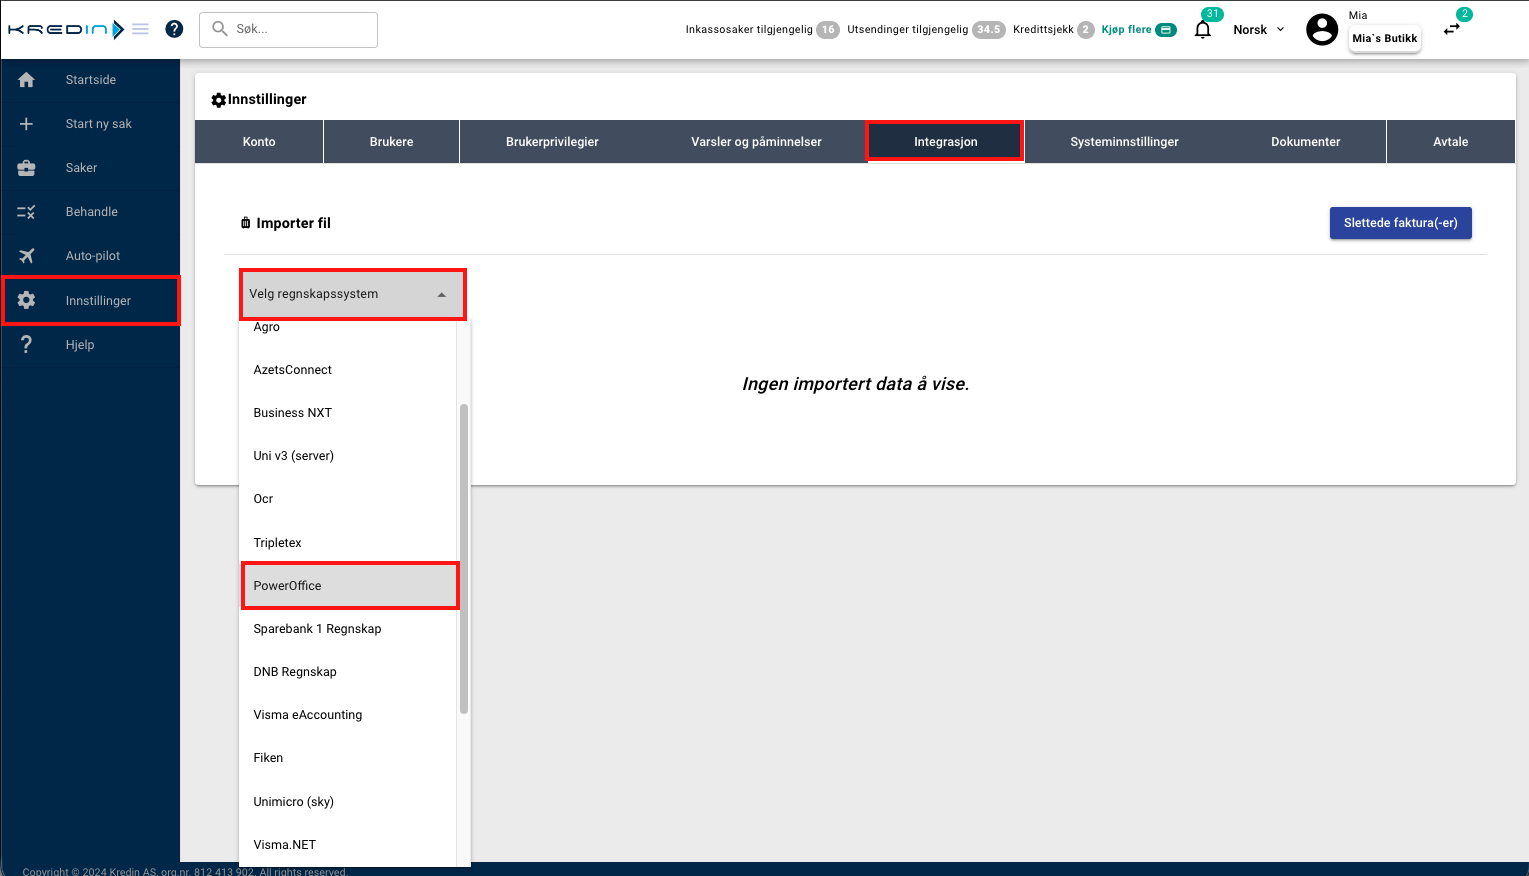The width and height of the screenshot is (1529, 876).
Task: Select AzetsConnect accounting system
Action: pos(348,370)
